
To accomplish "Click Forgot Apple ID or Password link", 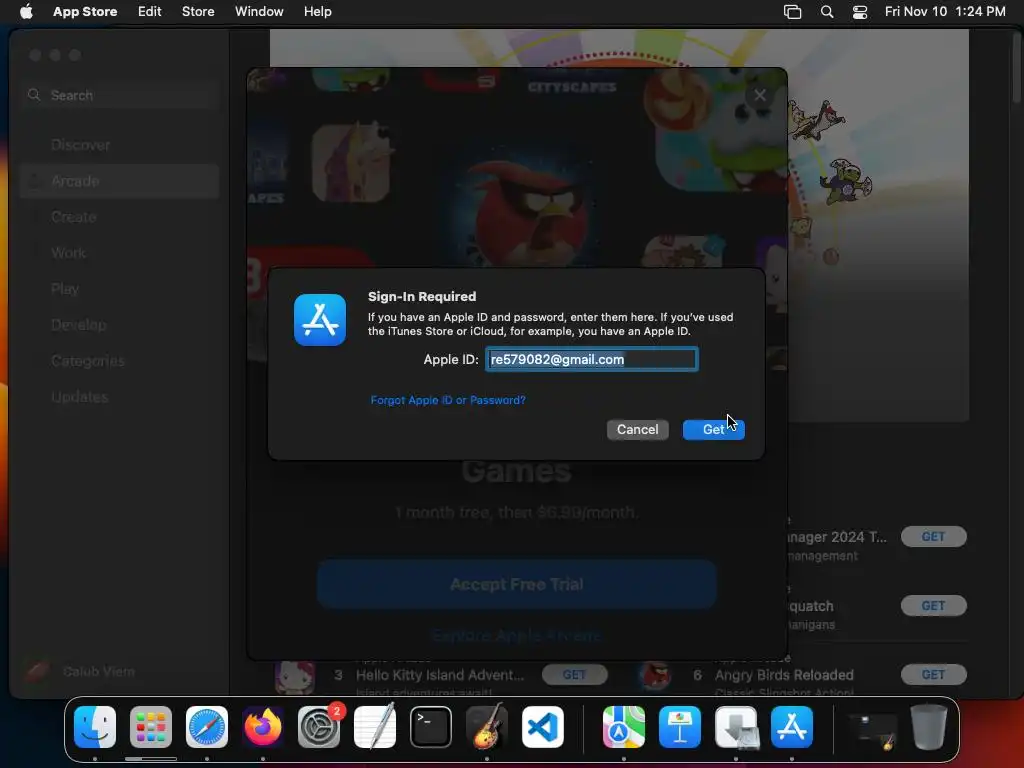I will coord(448,400).
